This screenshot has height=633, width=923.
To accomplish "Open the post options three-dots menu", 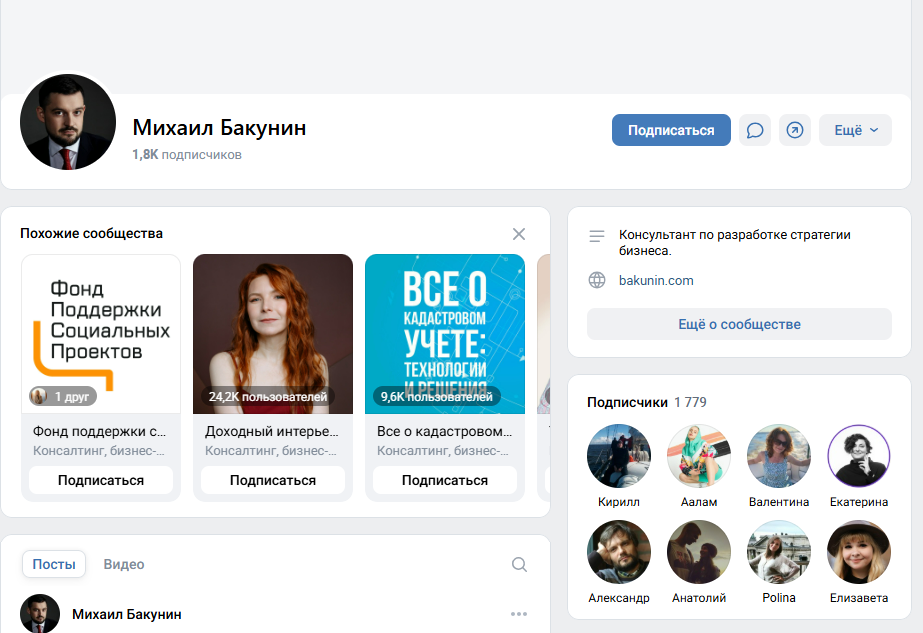I will (x=519, y=614).
